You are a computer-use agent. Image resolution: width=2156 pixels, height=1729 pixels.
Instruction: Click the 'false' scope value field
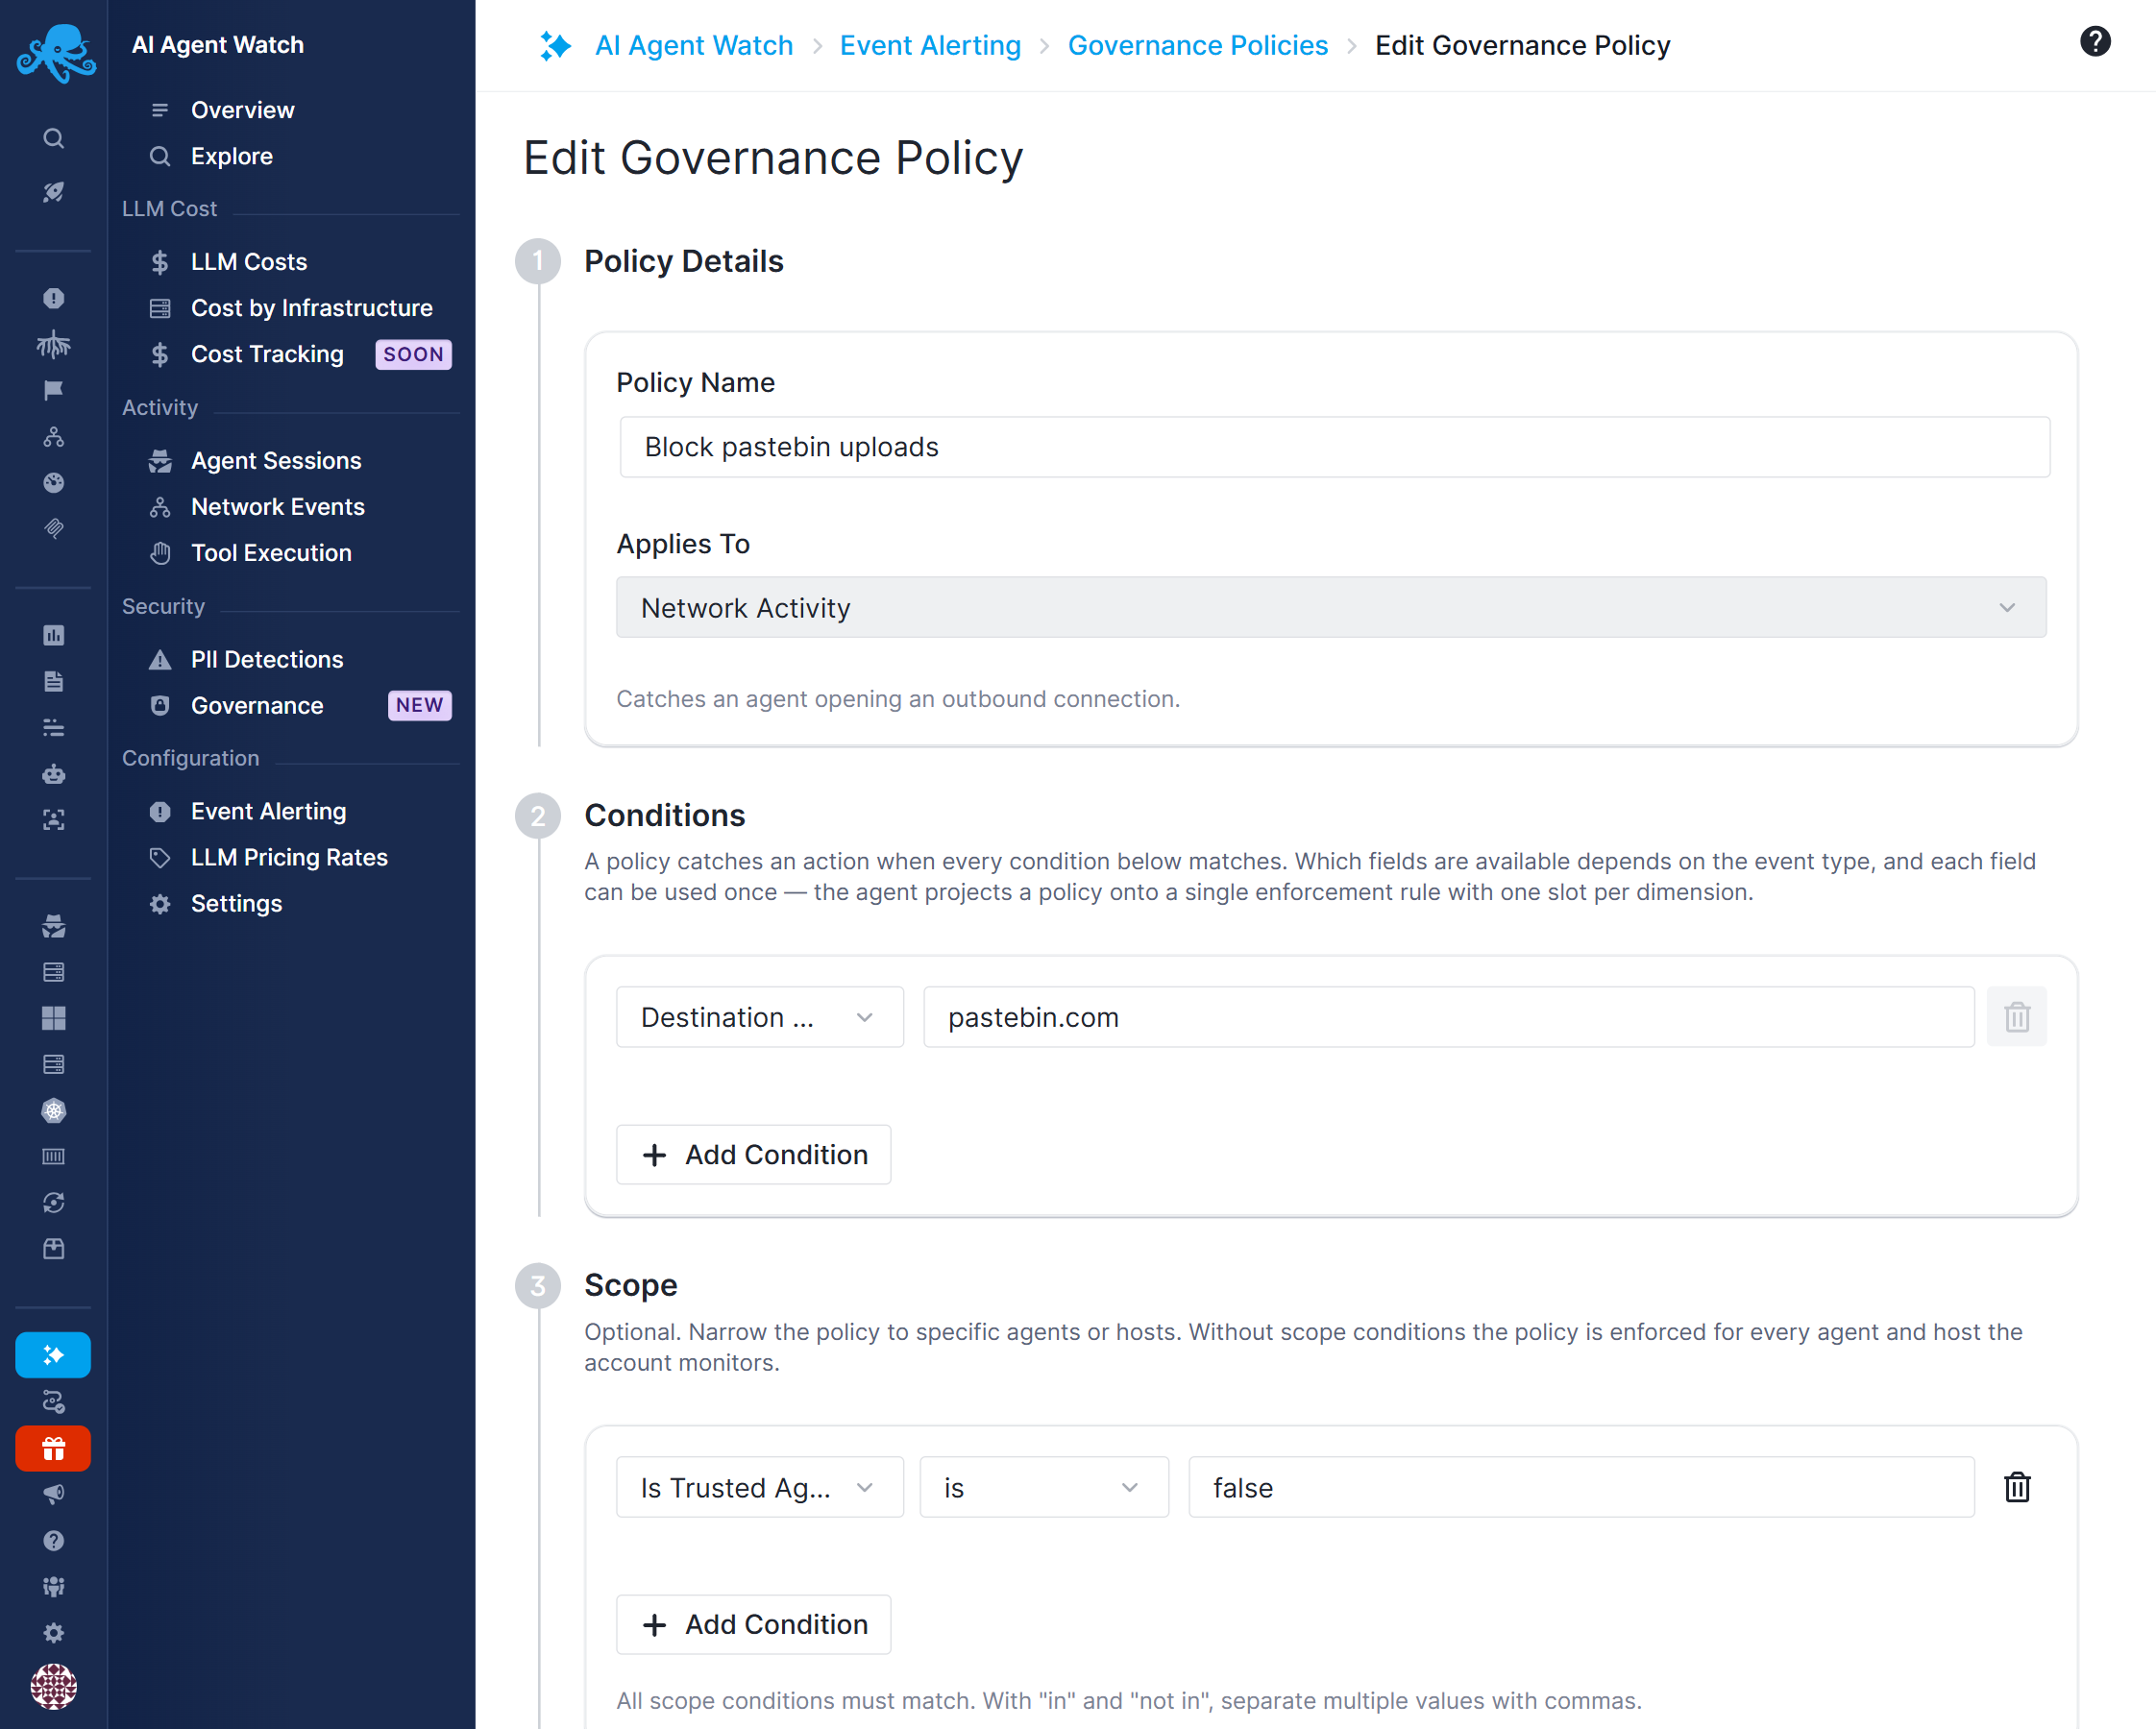(x=1580, y=1487)
